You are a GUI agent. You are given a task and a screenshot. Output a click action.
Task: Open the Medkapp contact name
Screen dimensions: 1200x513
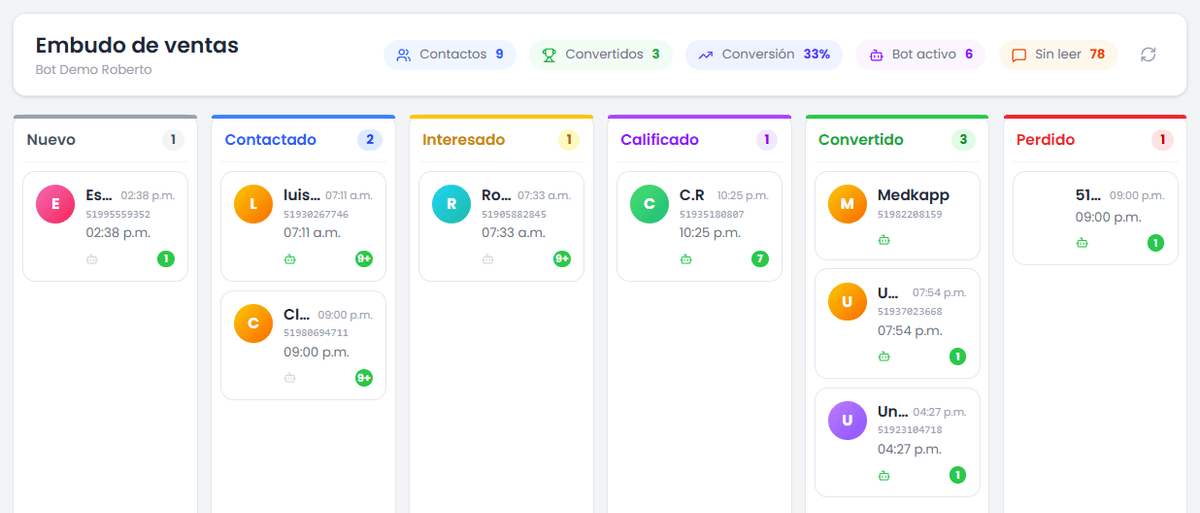tap(914, 195)
